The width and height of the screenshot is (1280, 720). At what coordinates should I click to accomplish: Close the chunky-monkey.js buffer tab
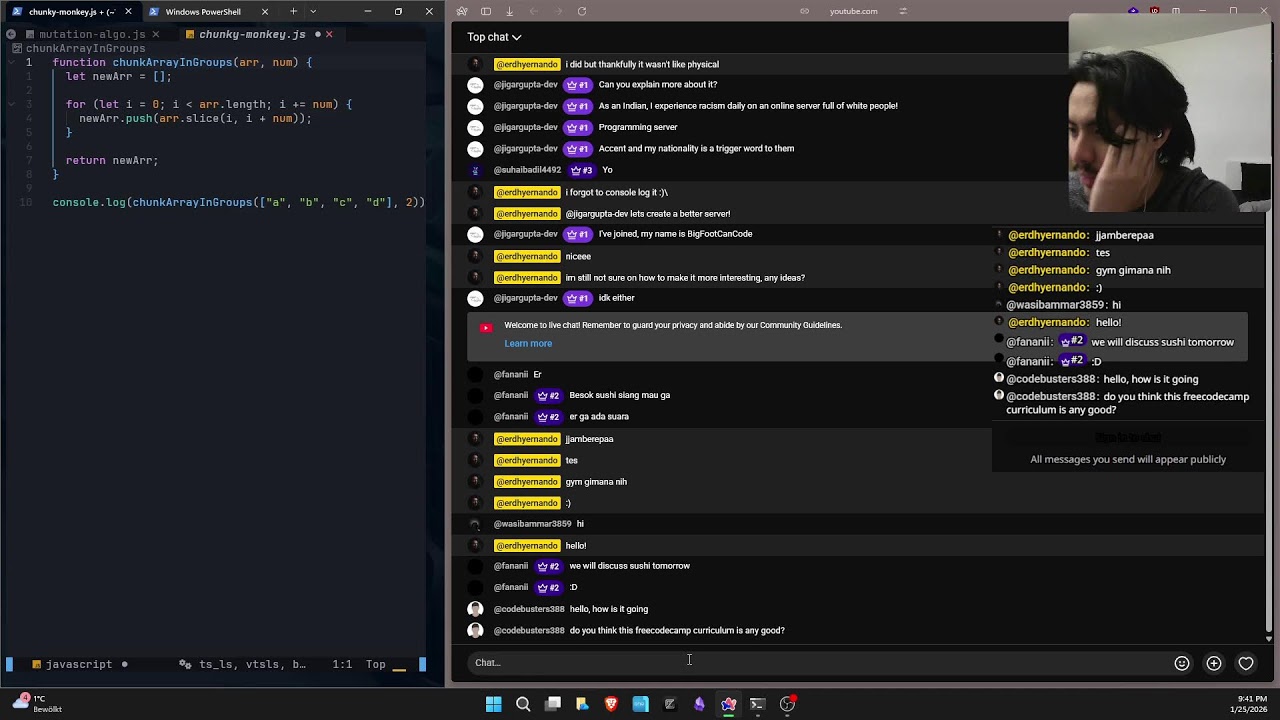click(329, 34)
